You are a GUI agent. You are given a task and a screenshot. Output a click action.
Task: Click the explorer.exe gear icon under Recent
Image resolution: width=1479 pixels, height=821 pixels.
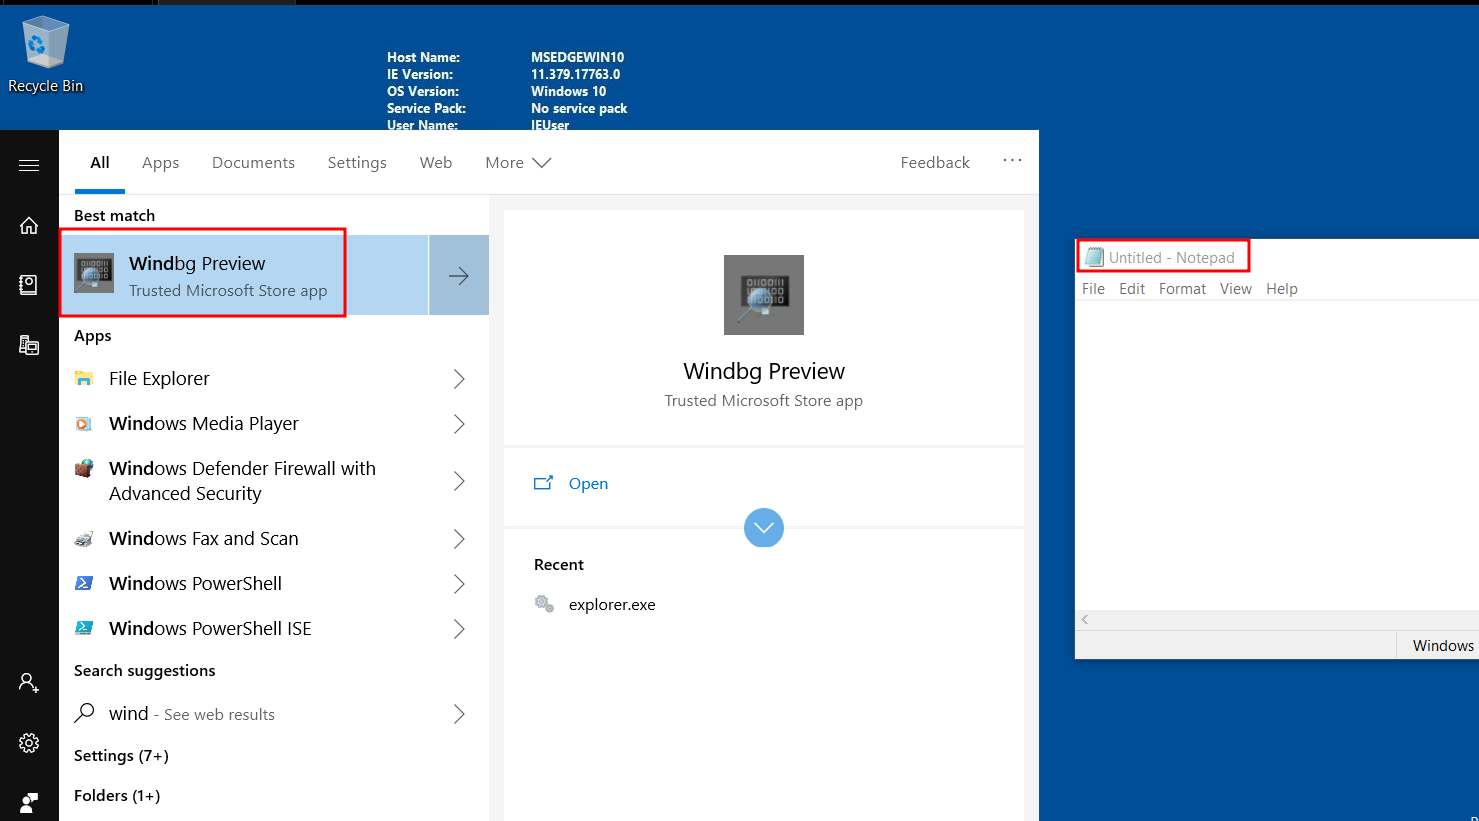click(x=544, y=604)
